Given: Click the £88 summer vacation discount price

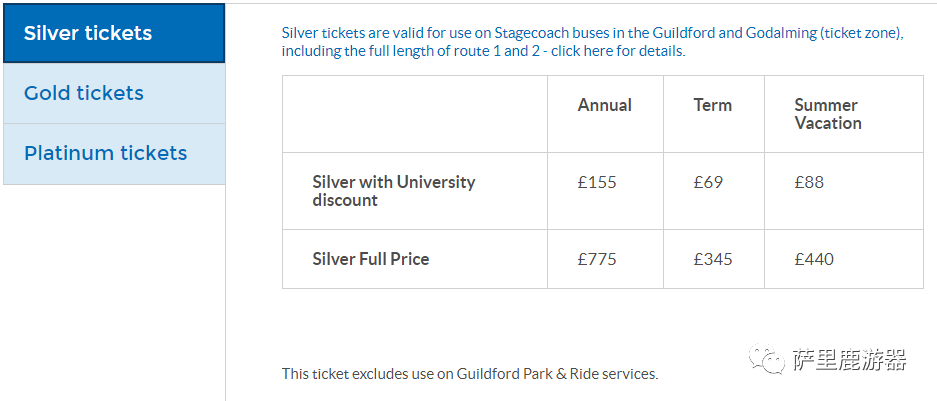Looking at the screenshot, I should [x=809, y=182].
